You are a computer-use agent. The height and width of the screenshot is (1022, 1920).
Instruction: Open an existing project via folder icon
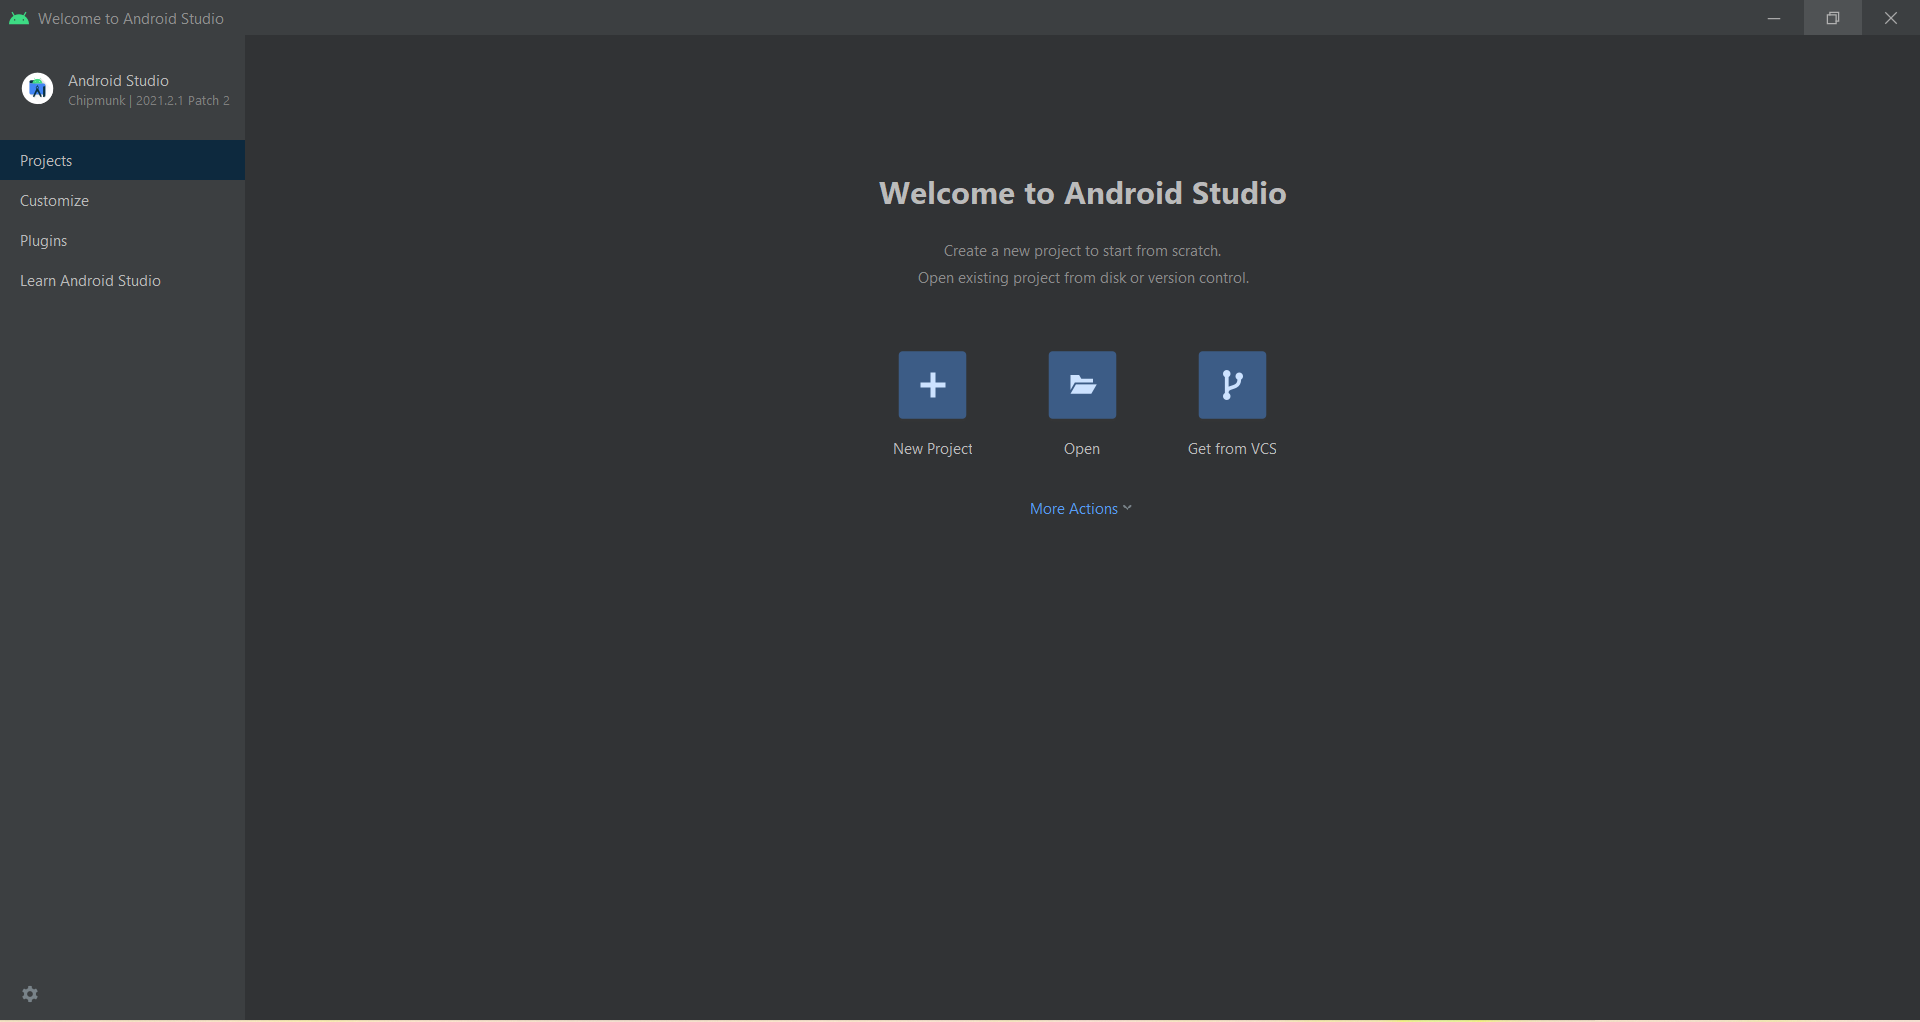[1082, 385]
